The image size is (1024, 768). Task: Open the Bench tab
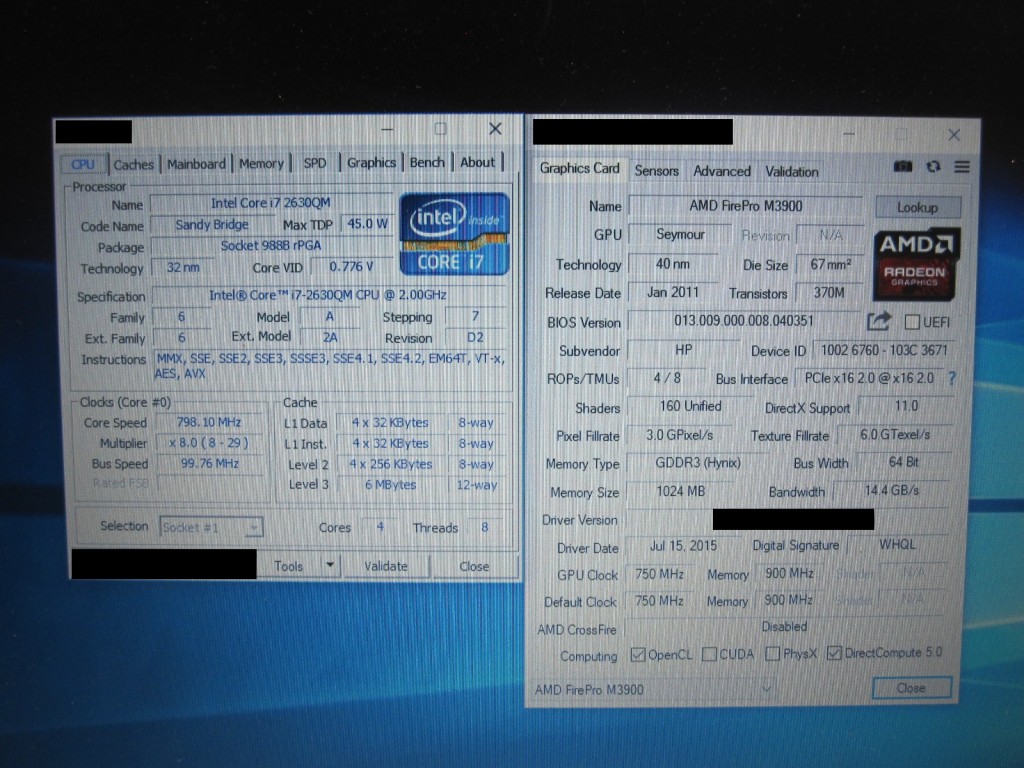[x=427, y=162]
